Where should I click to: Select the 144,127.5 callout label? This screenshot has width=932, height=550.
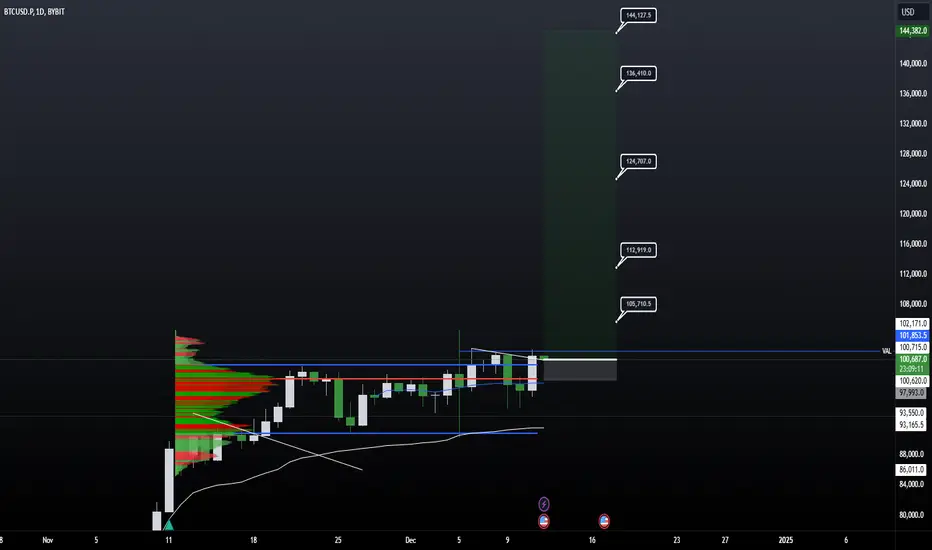pyautogui.click(x=638, y=15)
